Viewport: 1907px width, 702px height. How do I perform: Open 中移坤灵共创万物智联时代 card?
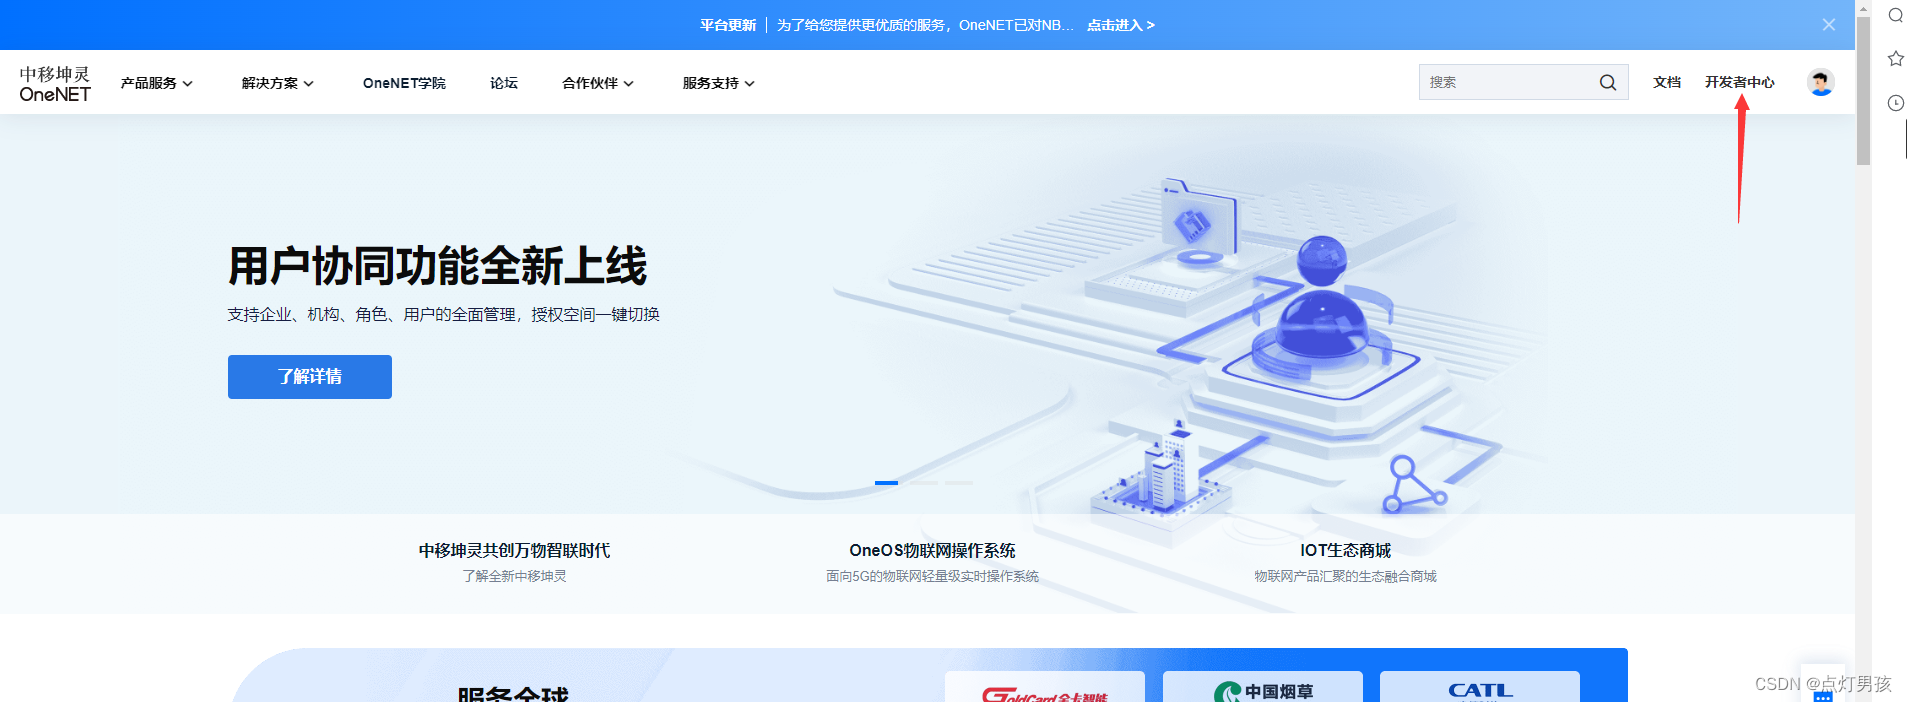click(x=514, y=562)
